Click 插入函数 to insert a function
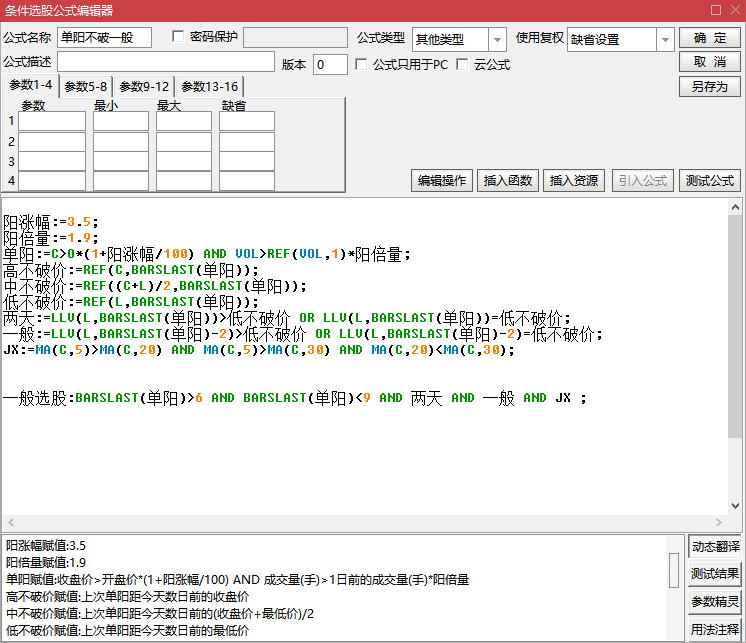The image size is (746, 643). [x=507, y=181]
